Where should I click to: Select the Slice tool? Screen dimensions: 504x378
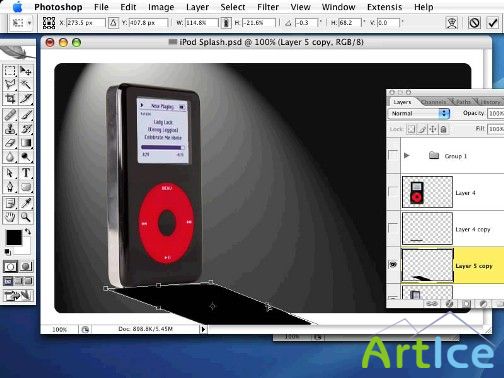(x=26, y=98)
